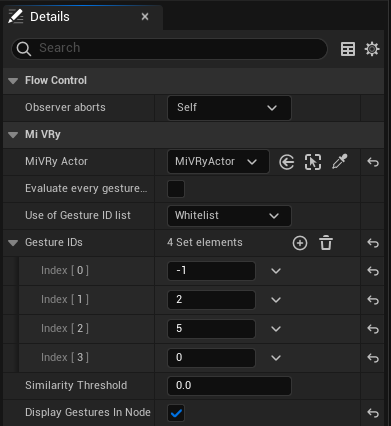Open the MiVRy Actor dropdown

click(218, 162)
